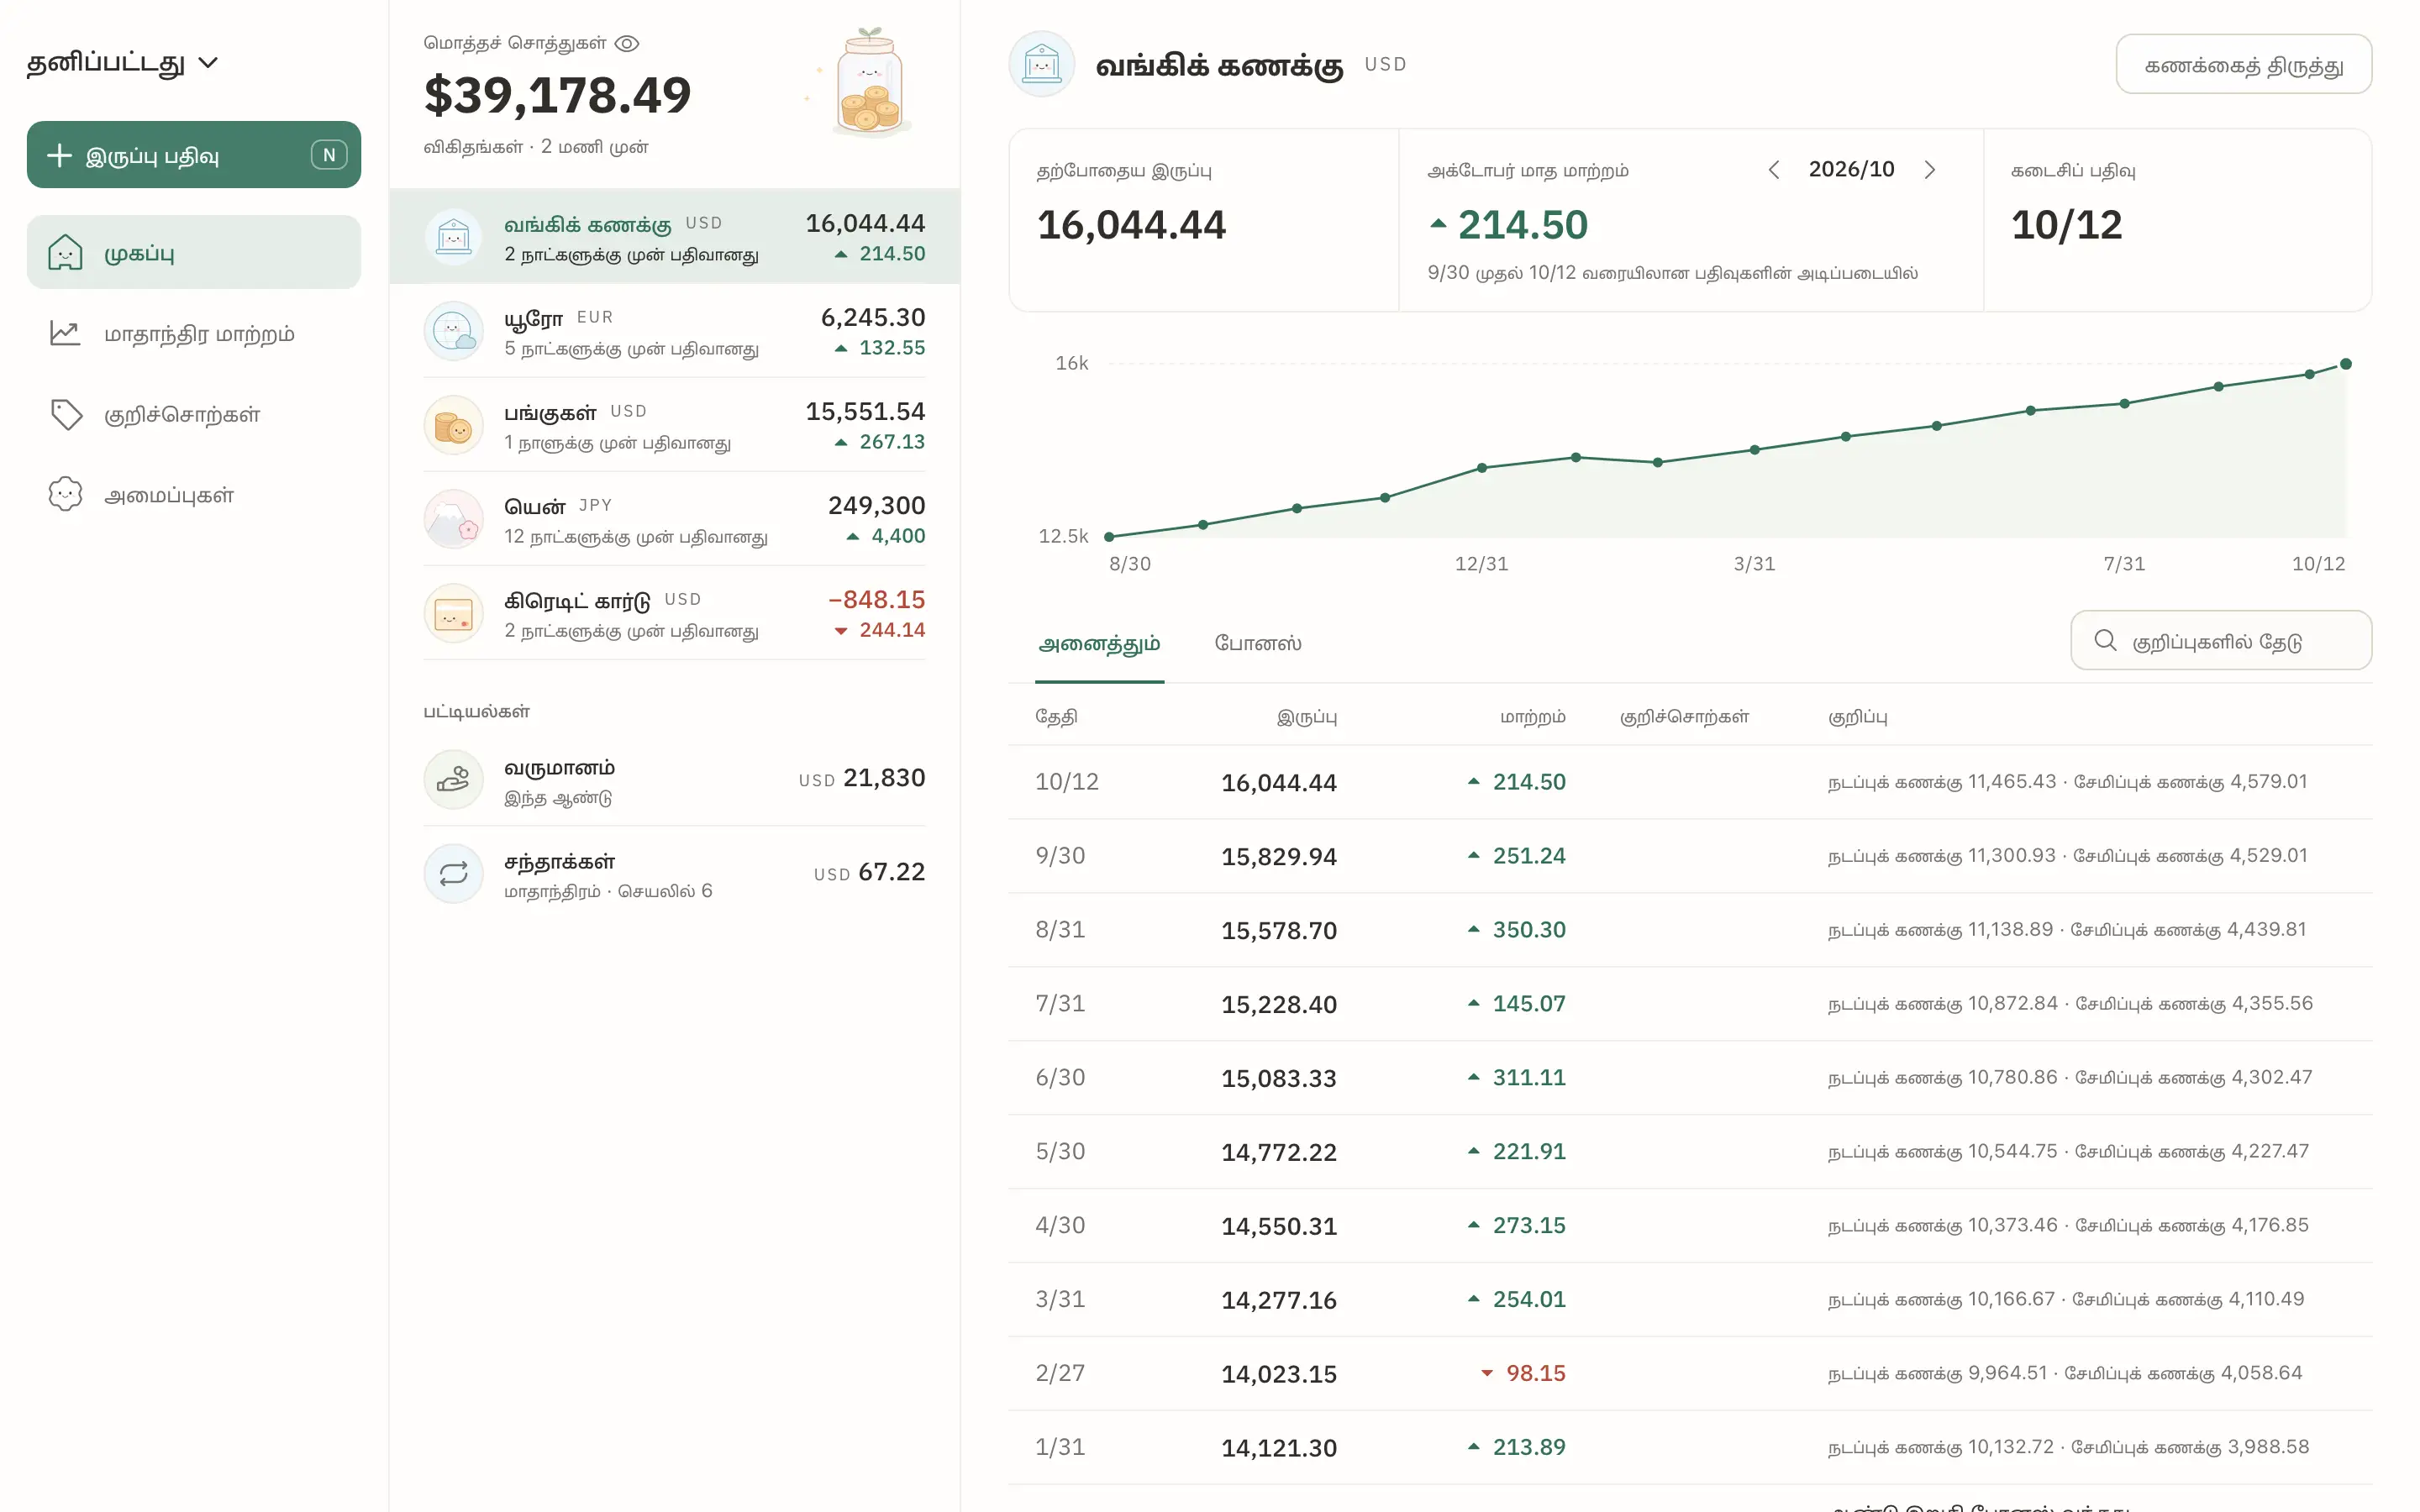
Task: Open the வருமானம் list entry USD 21,830
Action: click(x=674, y=780)
